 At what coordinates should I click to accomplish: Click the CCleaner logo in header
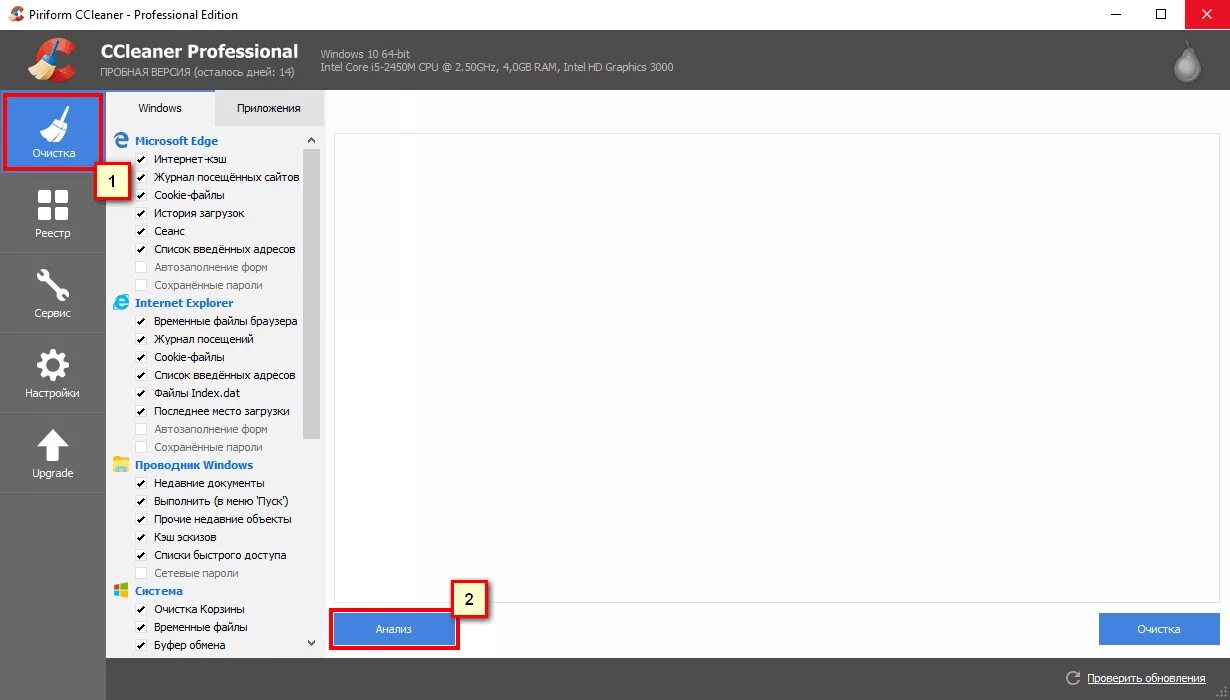51,59
